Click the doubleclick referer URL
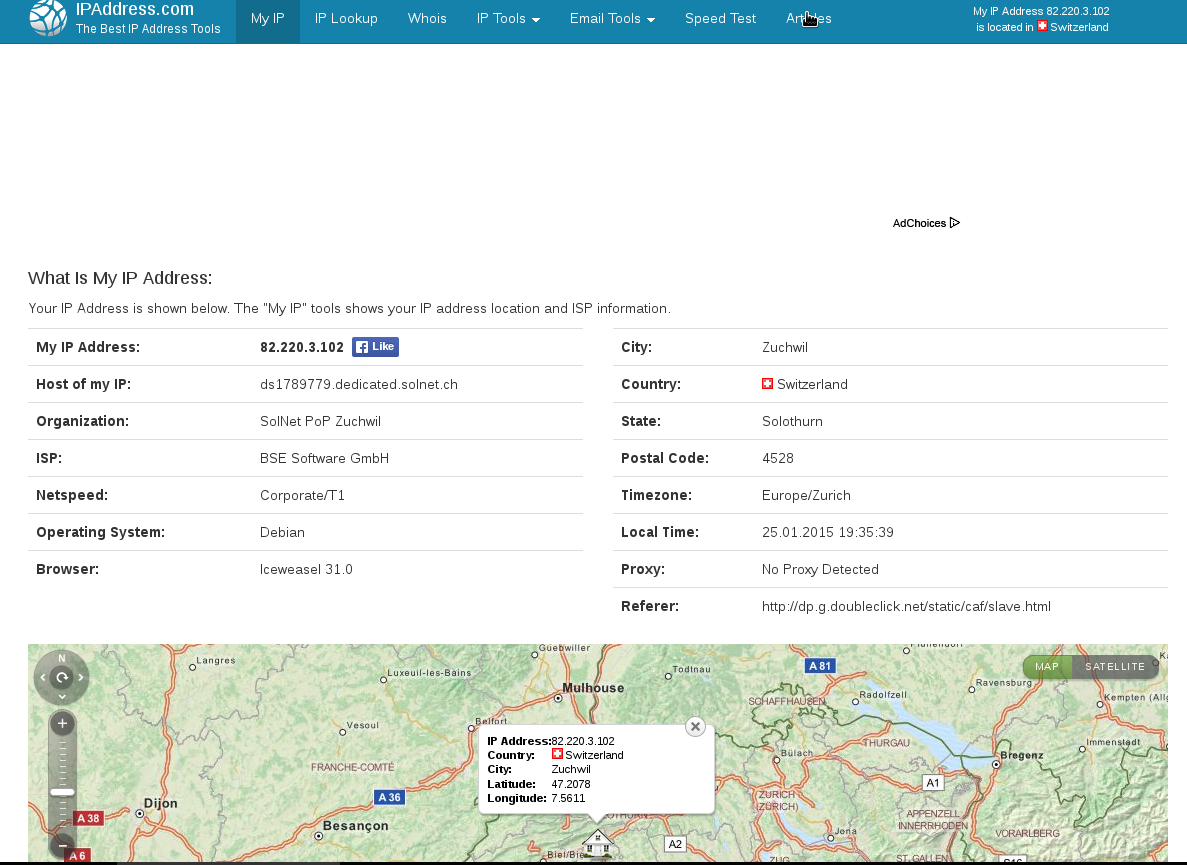The height and width of the screenshot is (865, 1187). 906,607
